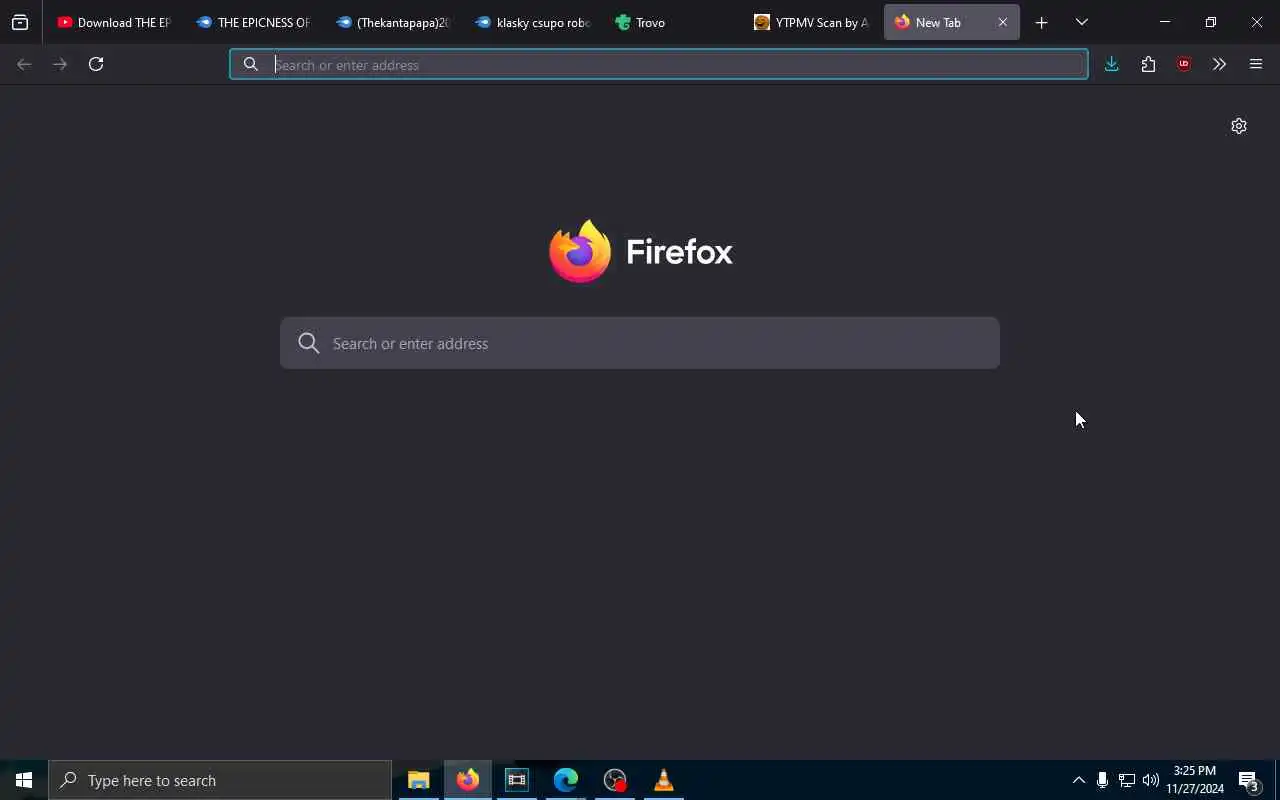The width and height of the screenshot is (1280, 800).
Task: Open video editor taskbar app
Action: click(x=517, y=780)
